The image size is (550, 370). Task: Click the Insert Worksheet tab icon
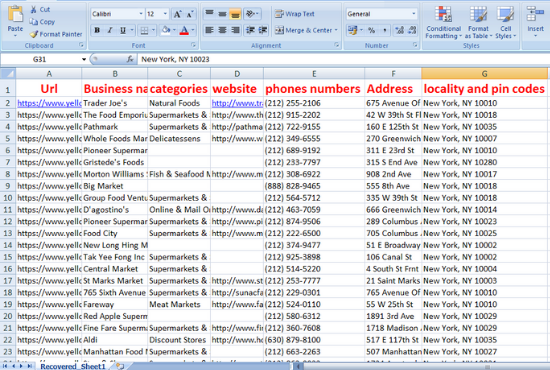(120, 366)
